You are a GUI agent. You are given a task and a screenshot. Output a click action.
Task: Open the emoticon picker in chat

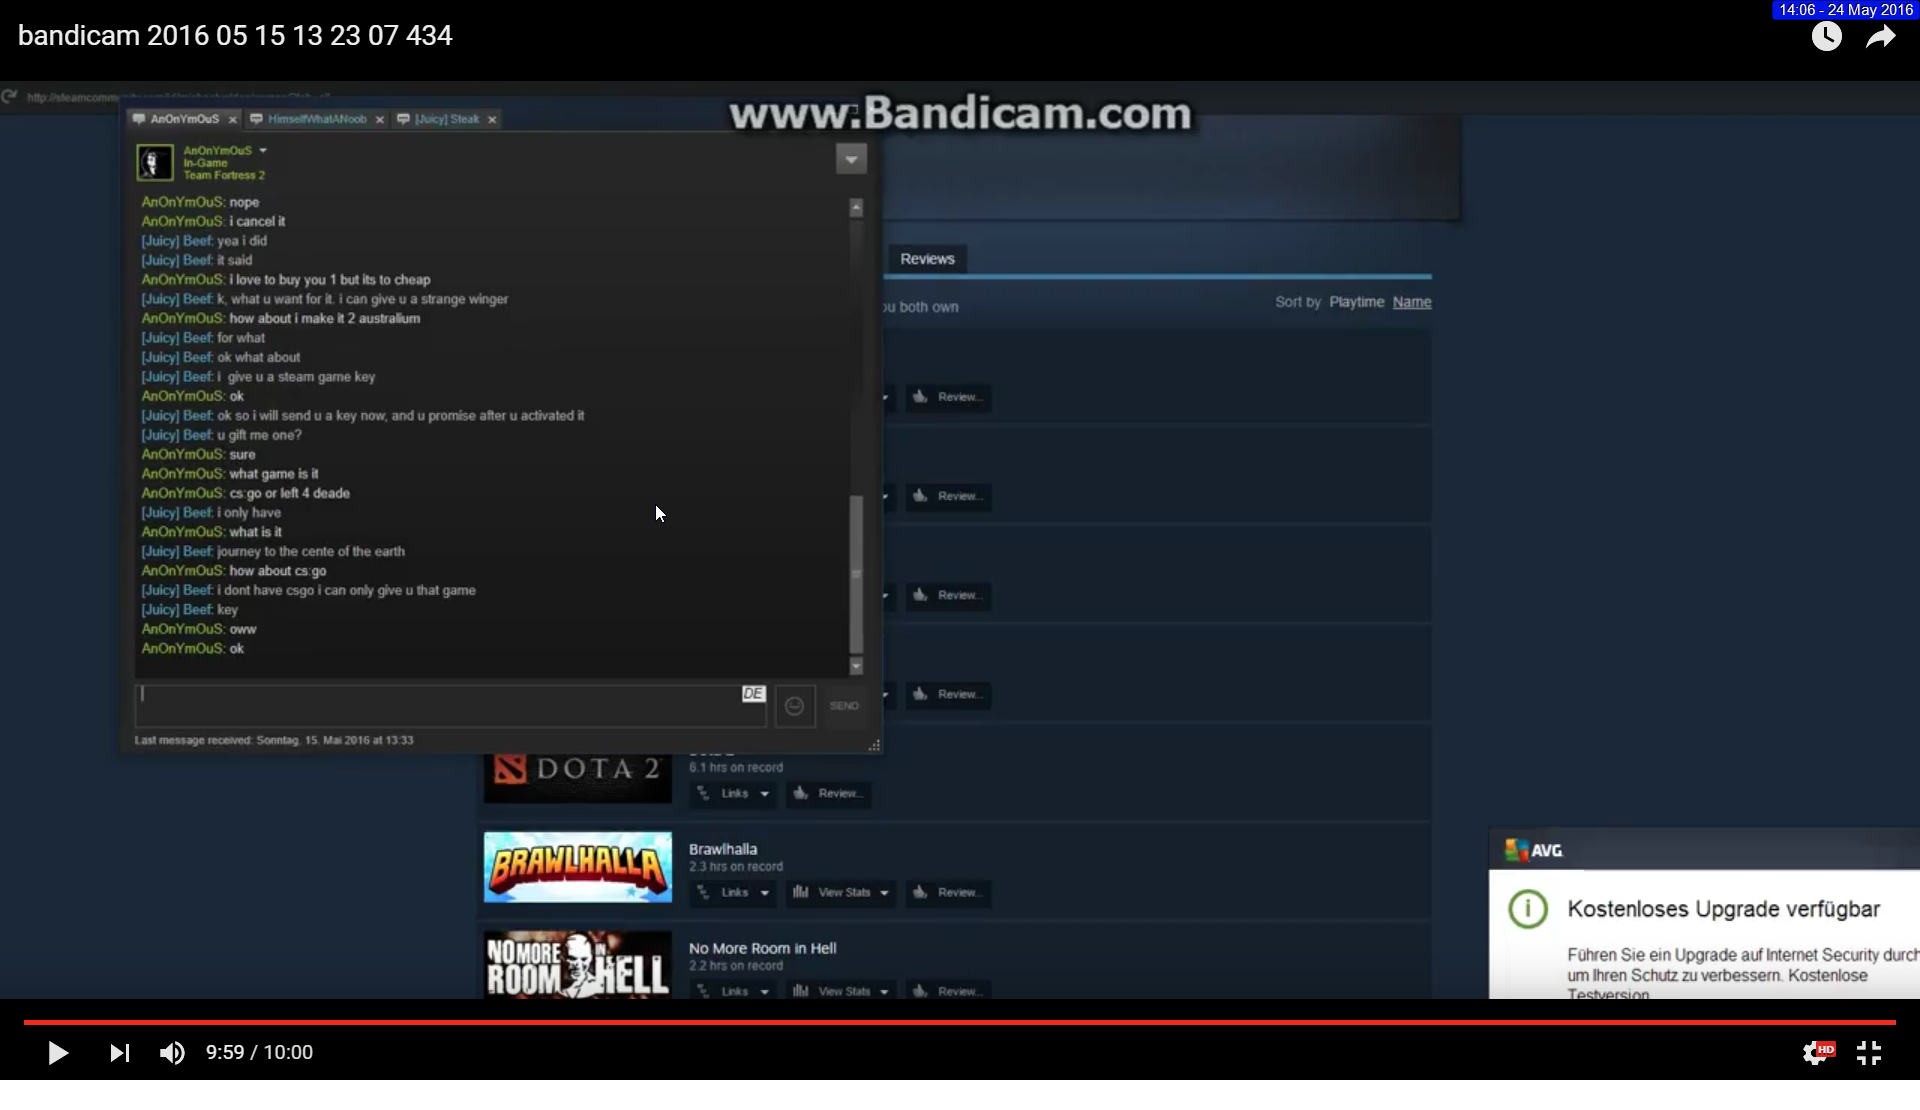click(795, 706)
